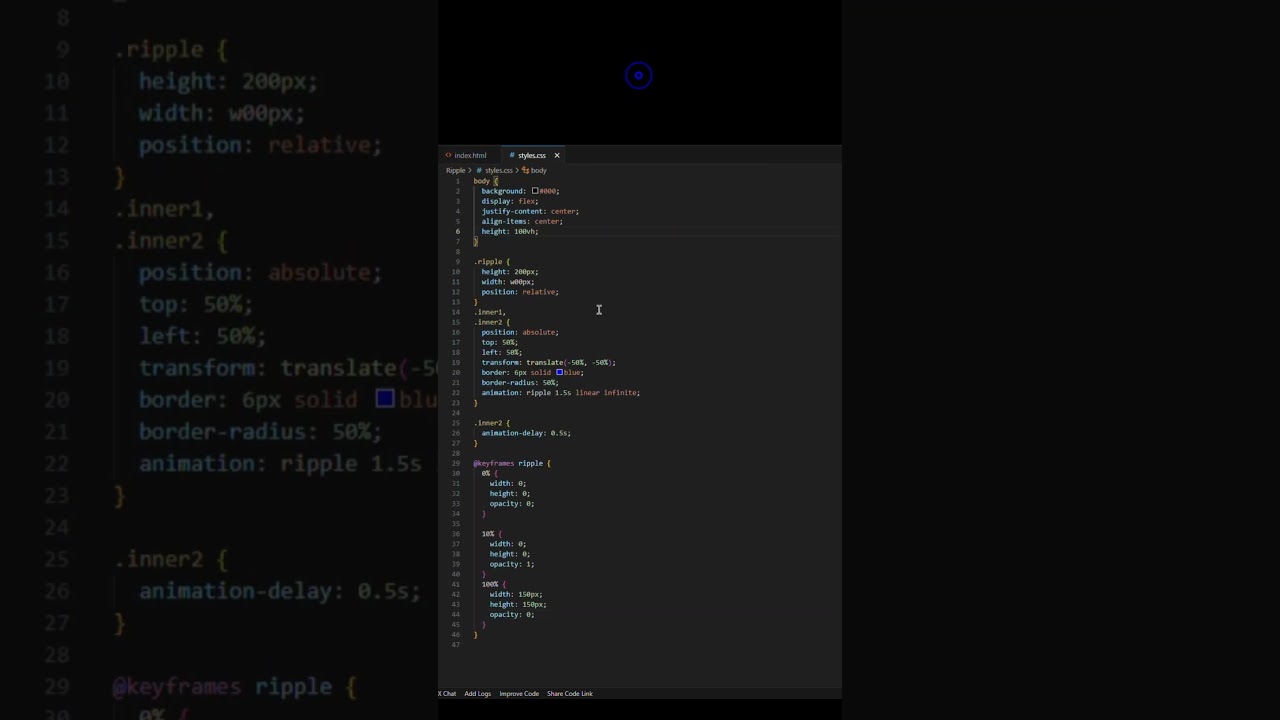Click the "height: 100vh;" line

pyautogui.click(x=510, y=231)
